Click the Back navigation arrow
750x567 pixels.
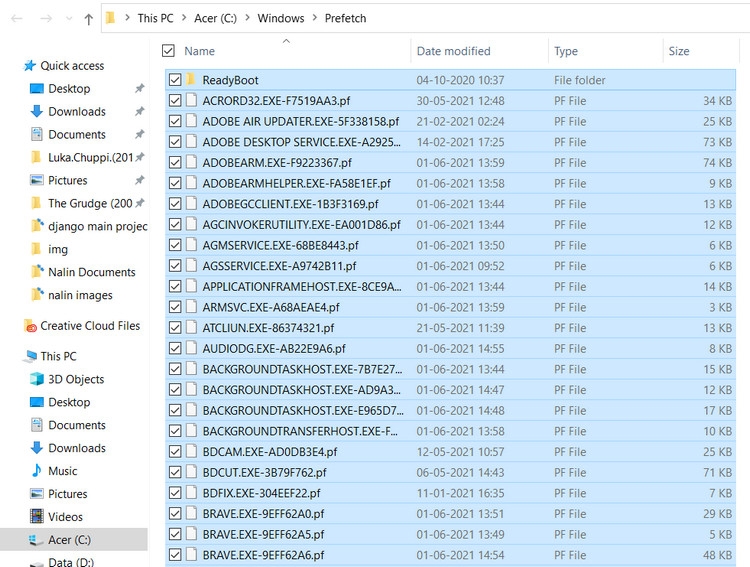(17, 19)
